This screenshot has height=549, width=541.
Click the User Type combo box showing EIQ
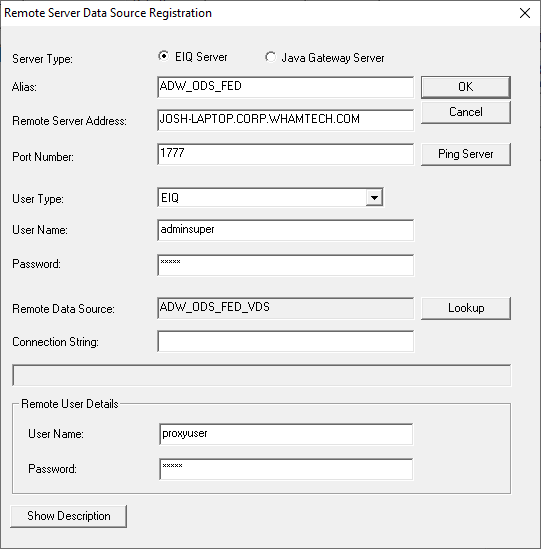pos(270,197)
